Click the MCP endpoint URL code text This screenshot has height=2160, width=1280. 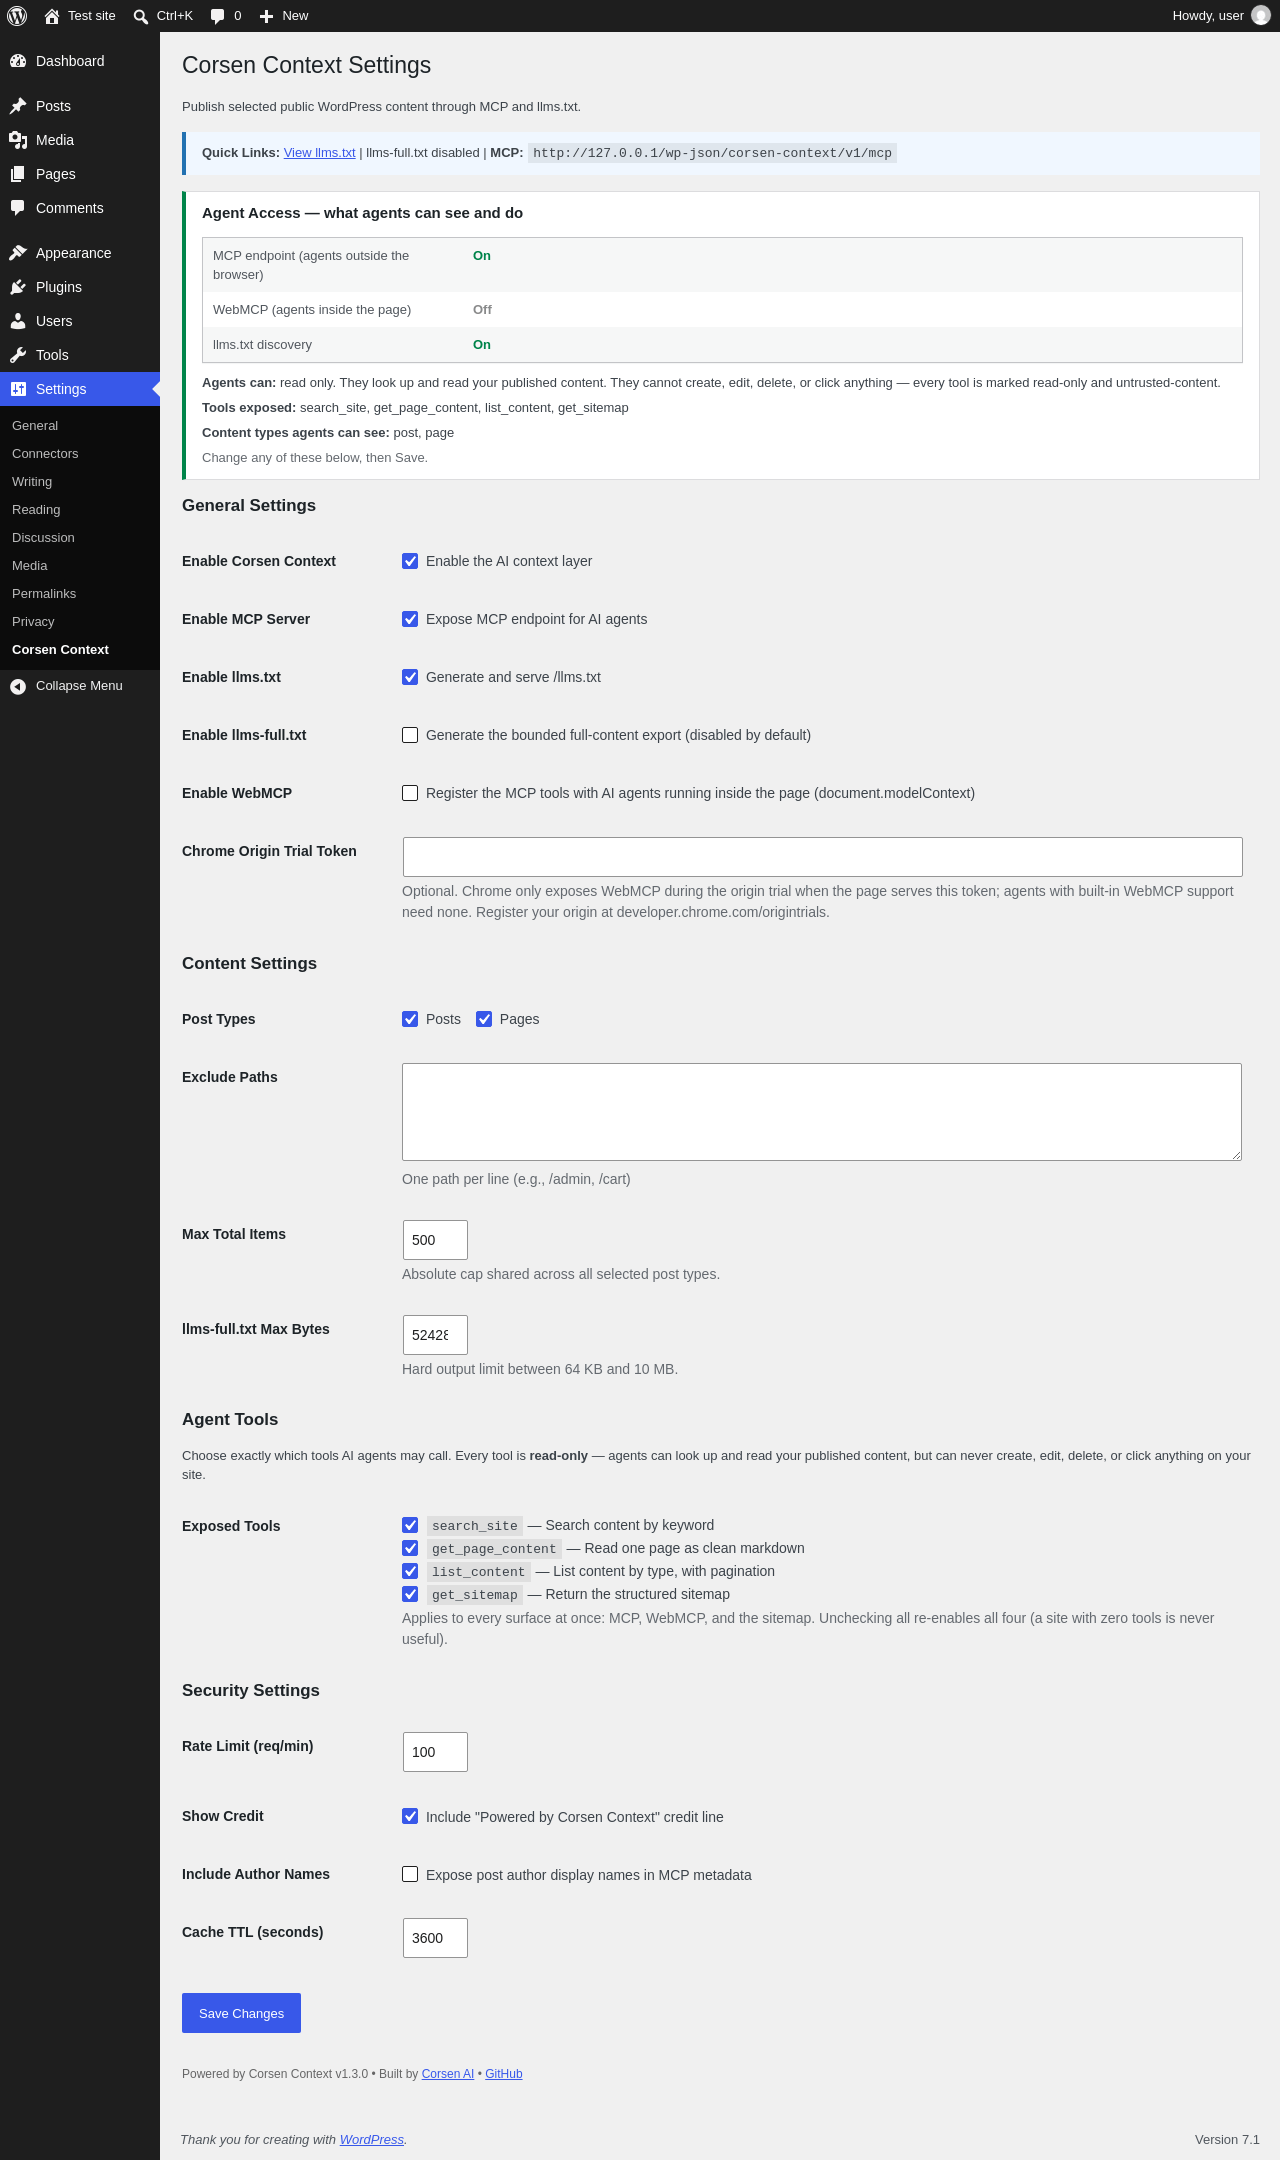click(x=712, y=153)
